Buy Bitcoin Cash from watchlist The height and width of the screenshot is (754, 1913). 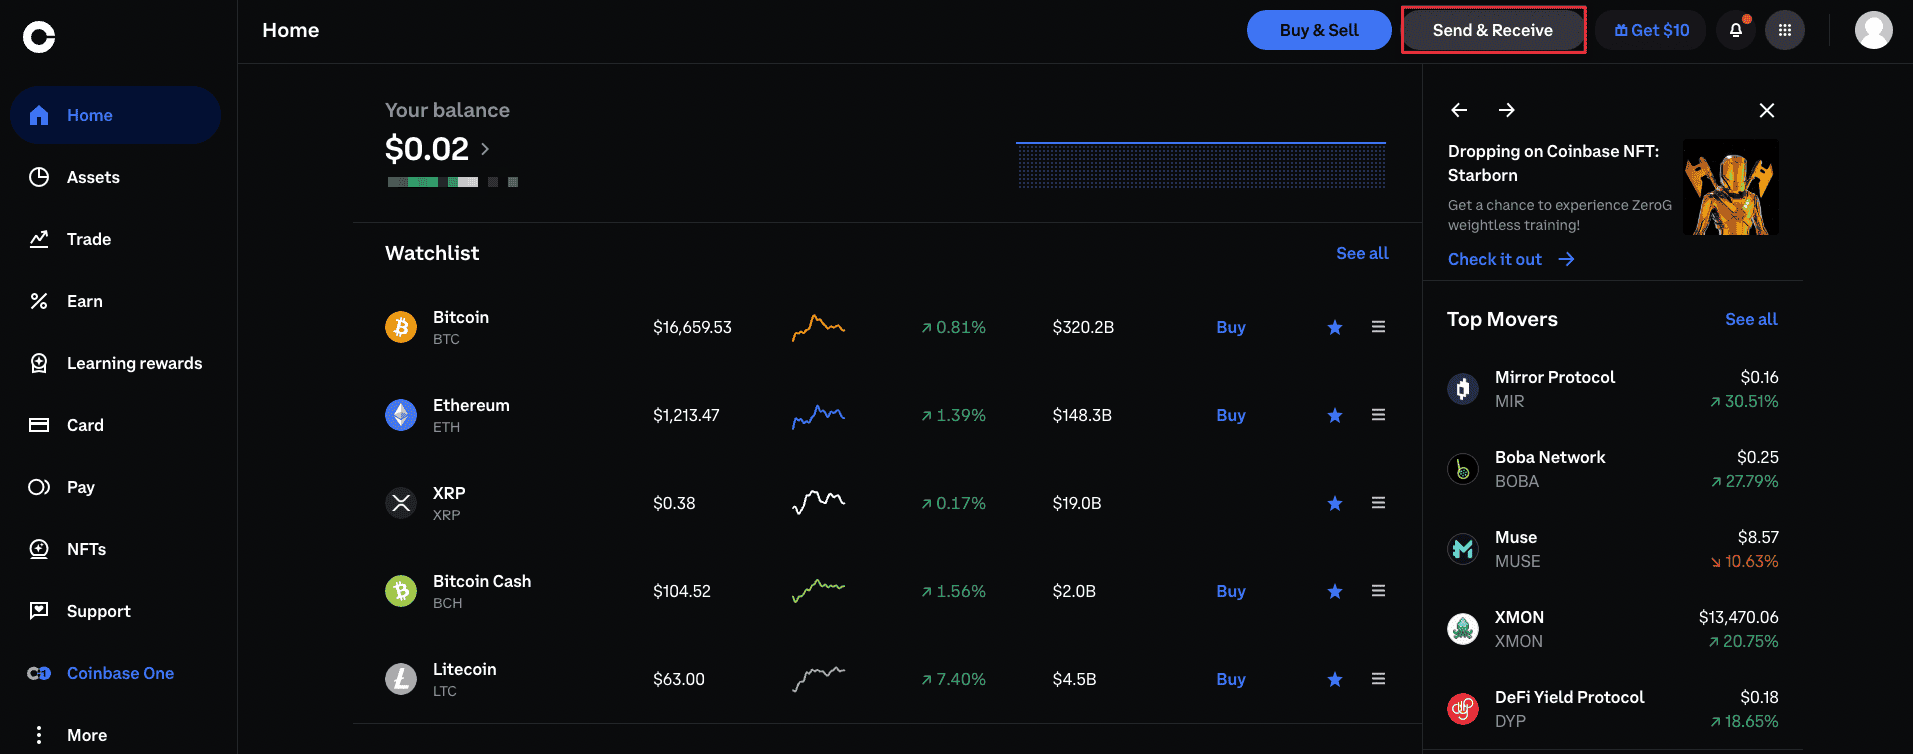(x=1231, y=591)
